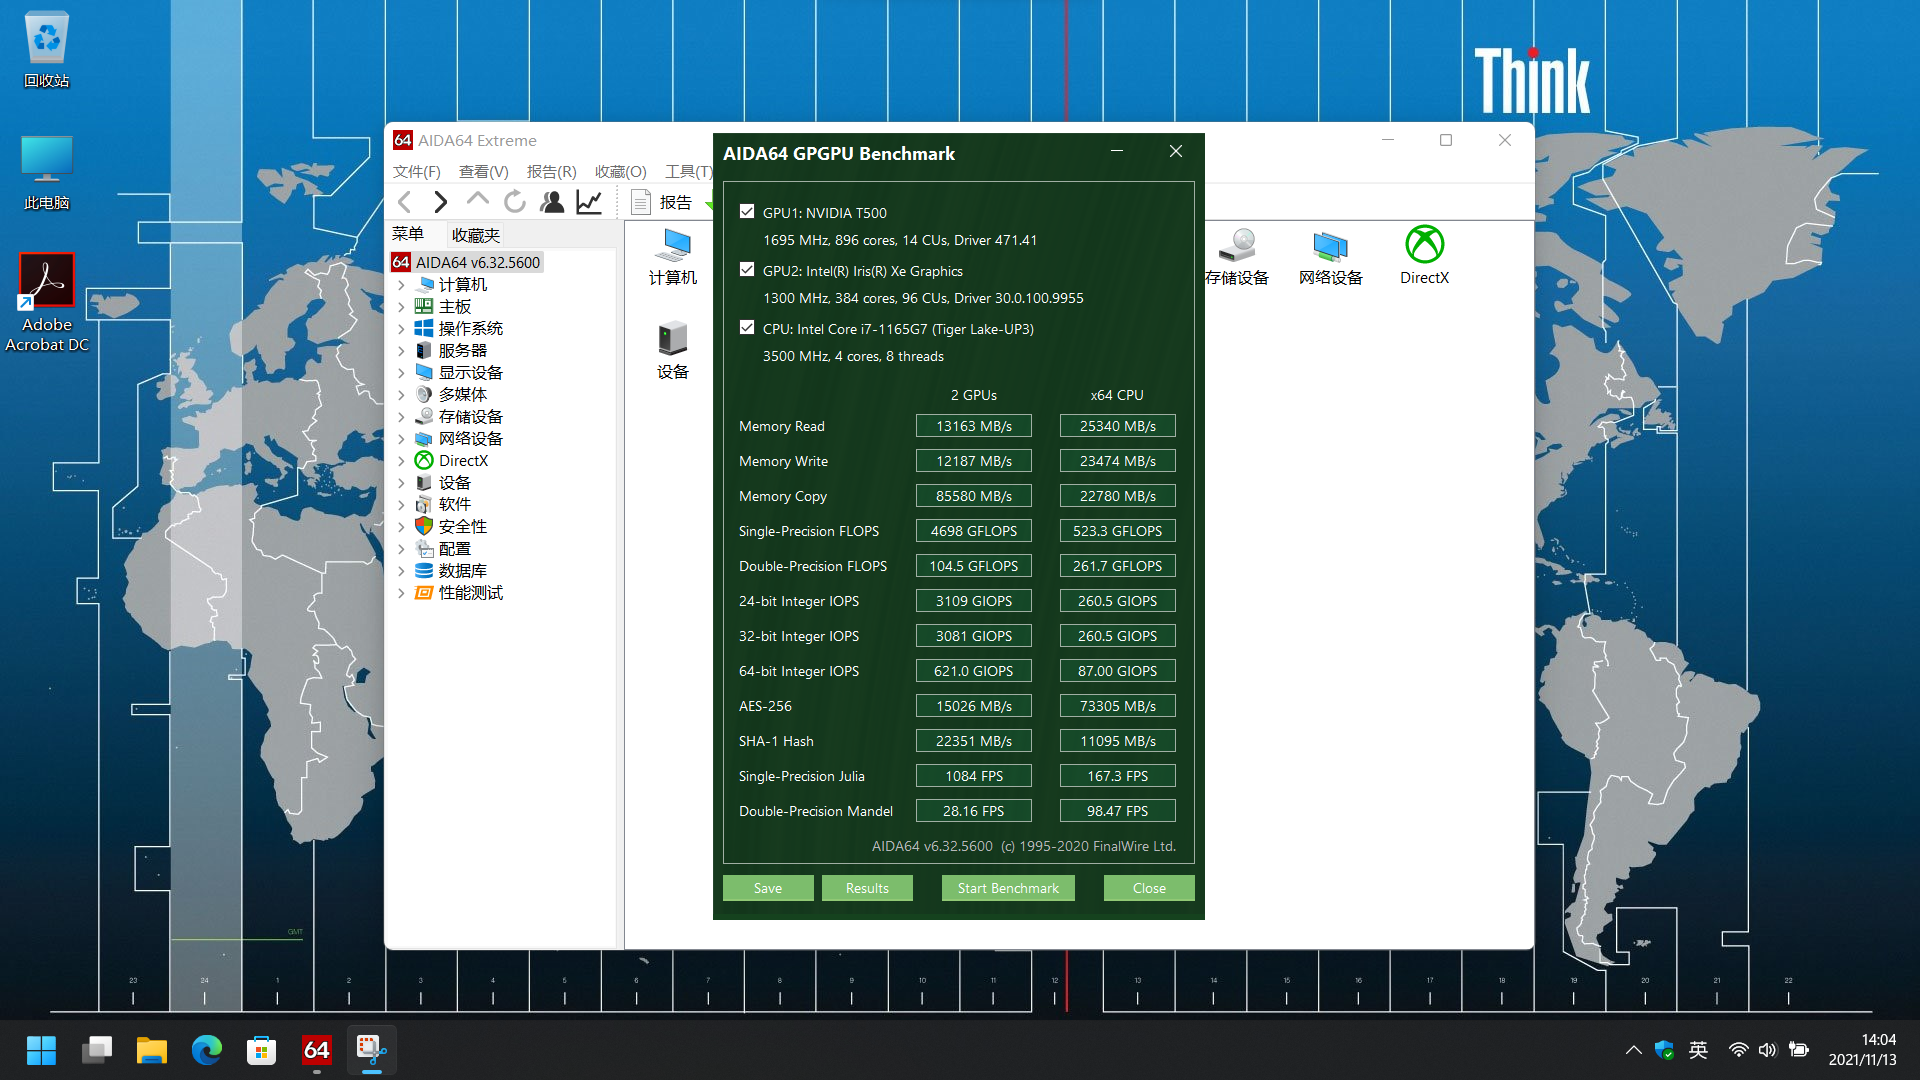Expand the 存储设备 tree node
Image resolution: width=1920 pixels, height=1080 pixels.
coord(402,417)
